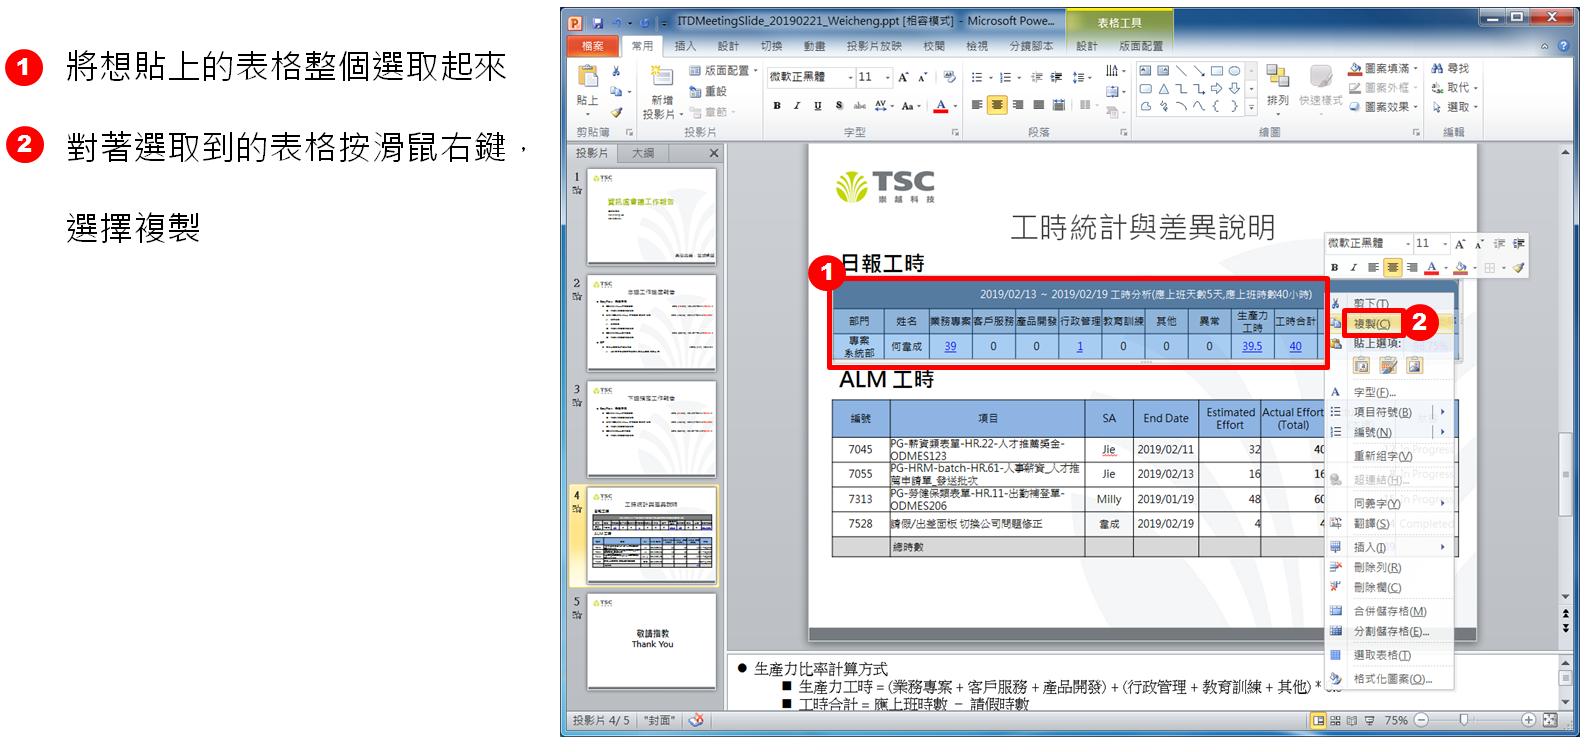The image size is (1591, 752).
Task: Choose 複製(C) in the context menu
Action: click(x=1371, y=324)
